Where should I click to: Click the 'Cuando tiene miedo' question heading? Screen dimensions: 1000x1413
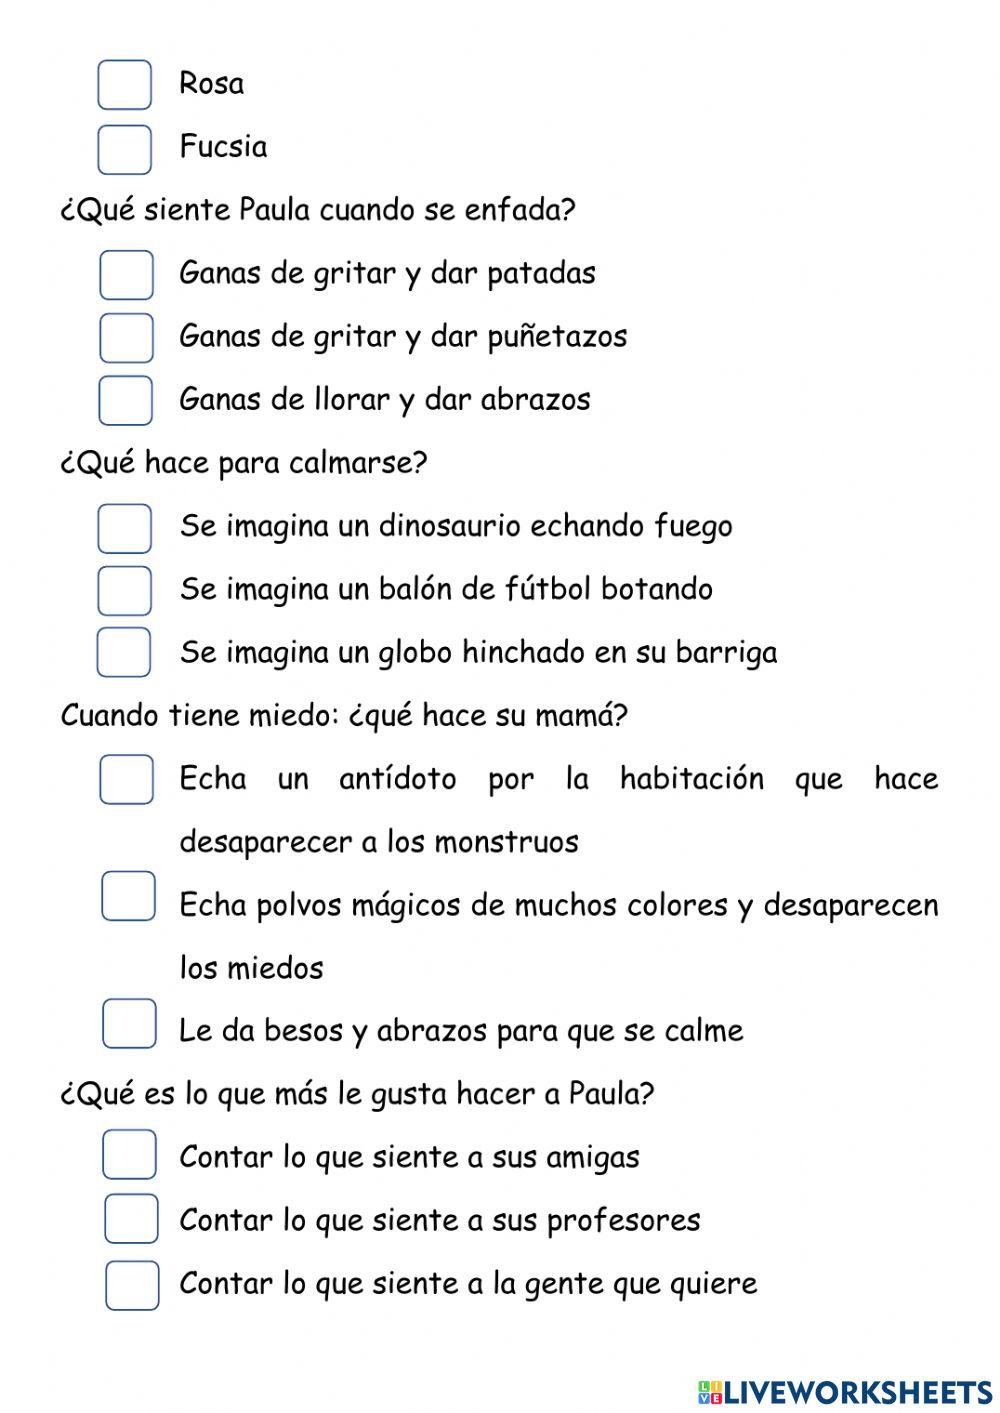pyautogui.click(x=344, y=716)
